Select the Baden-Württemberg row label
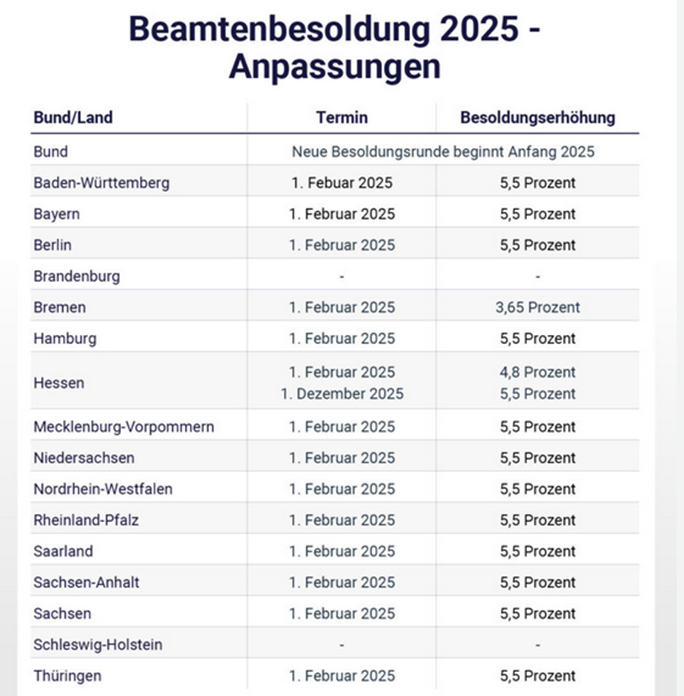The height and width of the screenshot is (696, 684). (101, 183)
